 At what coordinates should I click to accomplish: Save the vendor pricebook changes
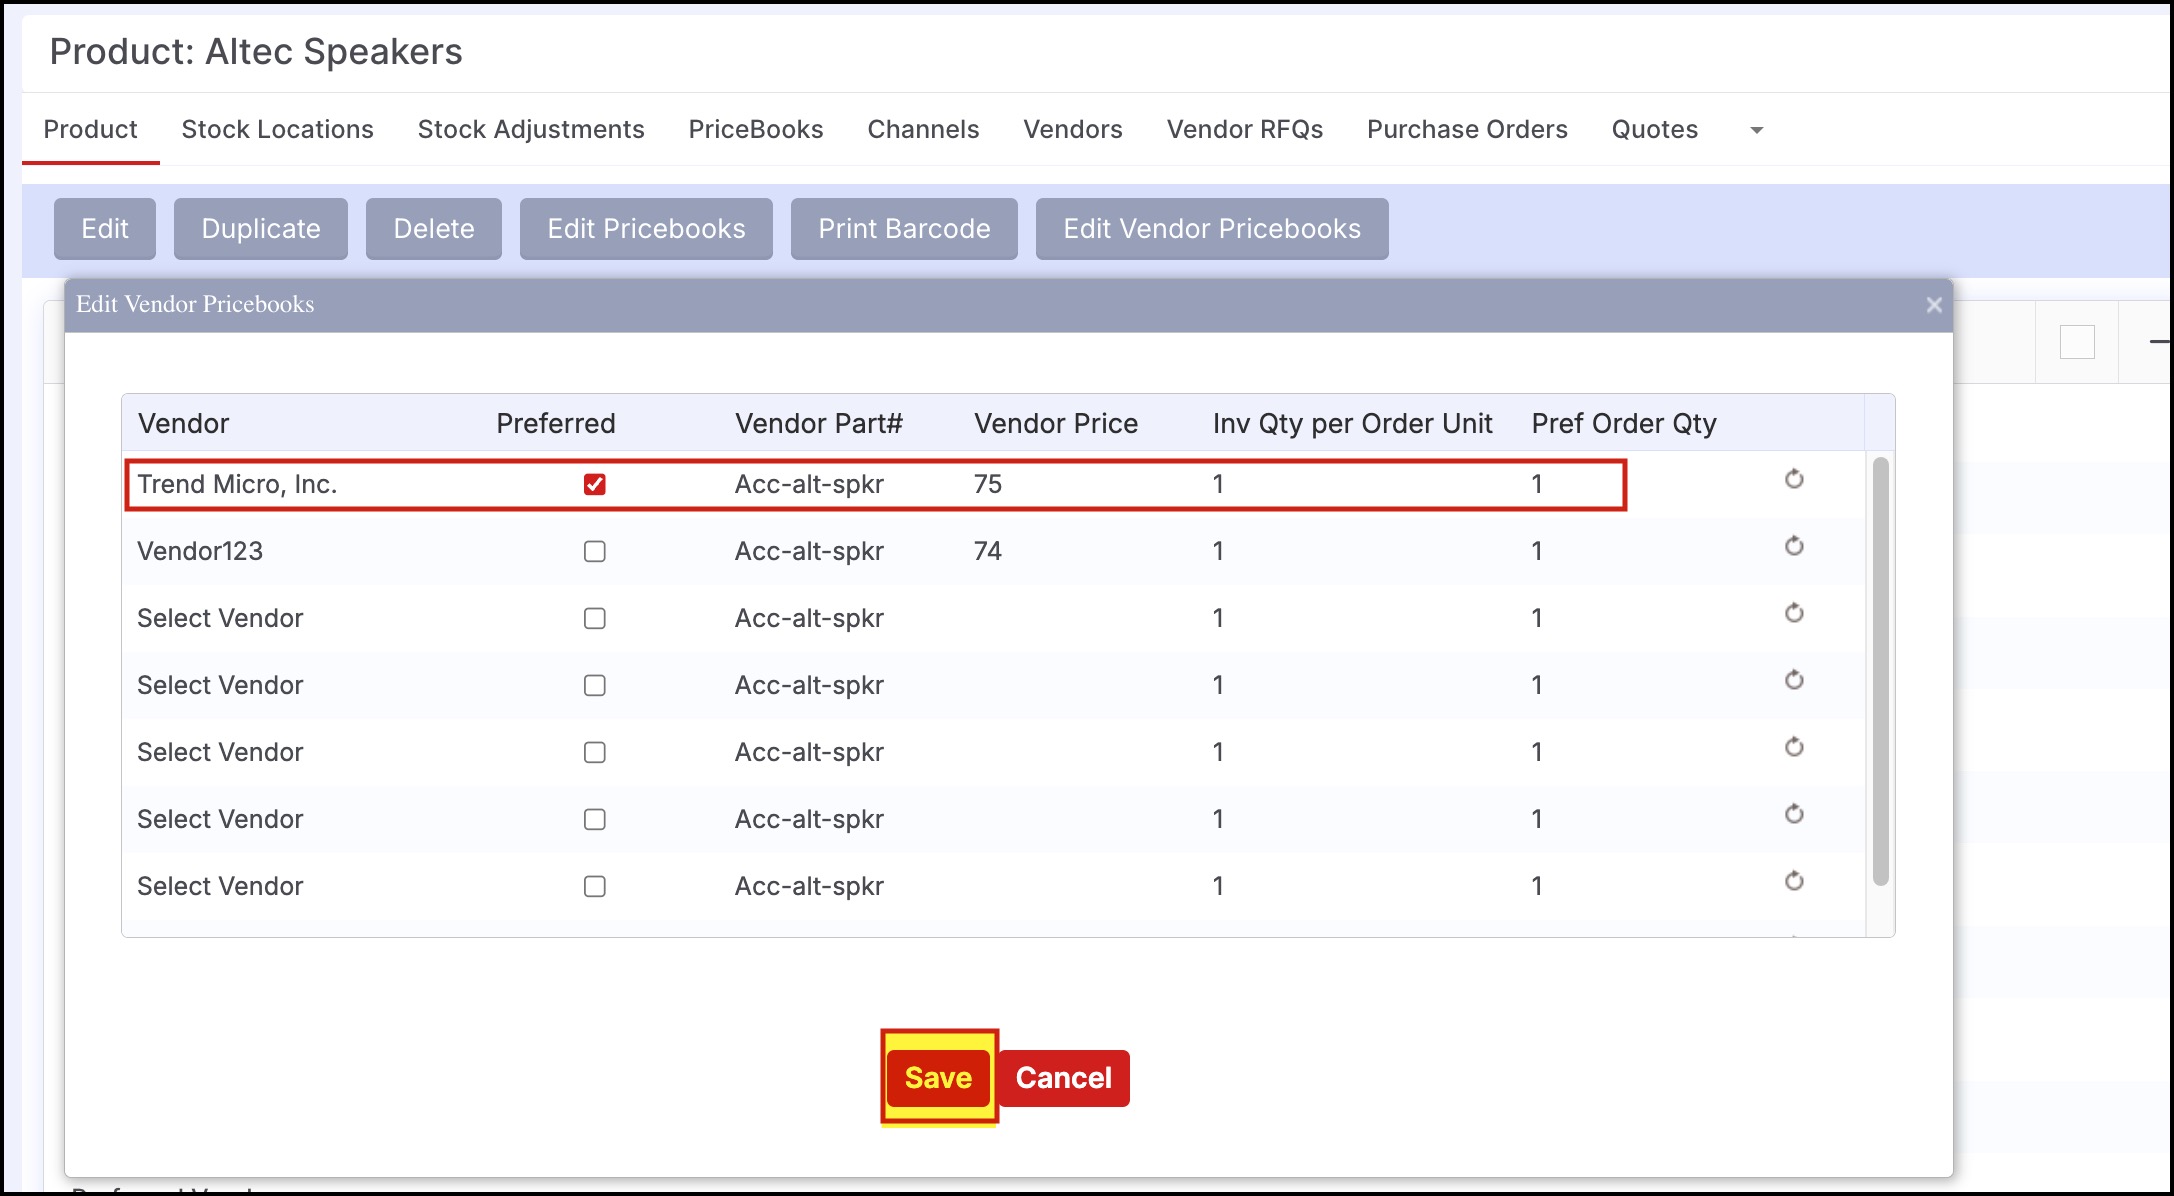pos(938,1078)
